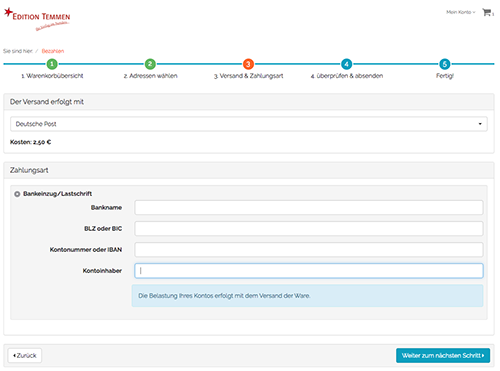Expand the Mein Konto menu

coord(461,12)
